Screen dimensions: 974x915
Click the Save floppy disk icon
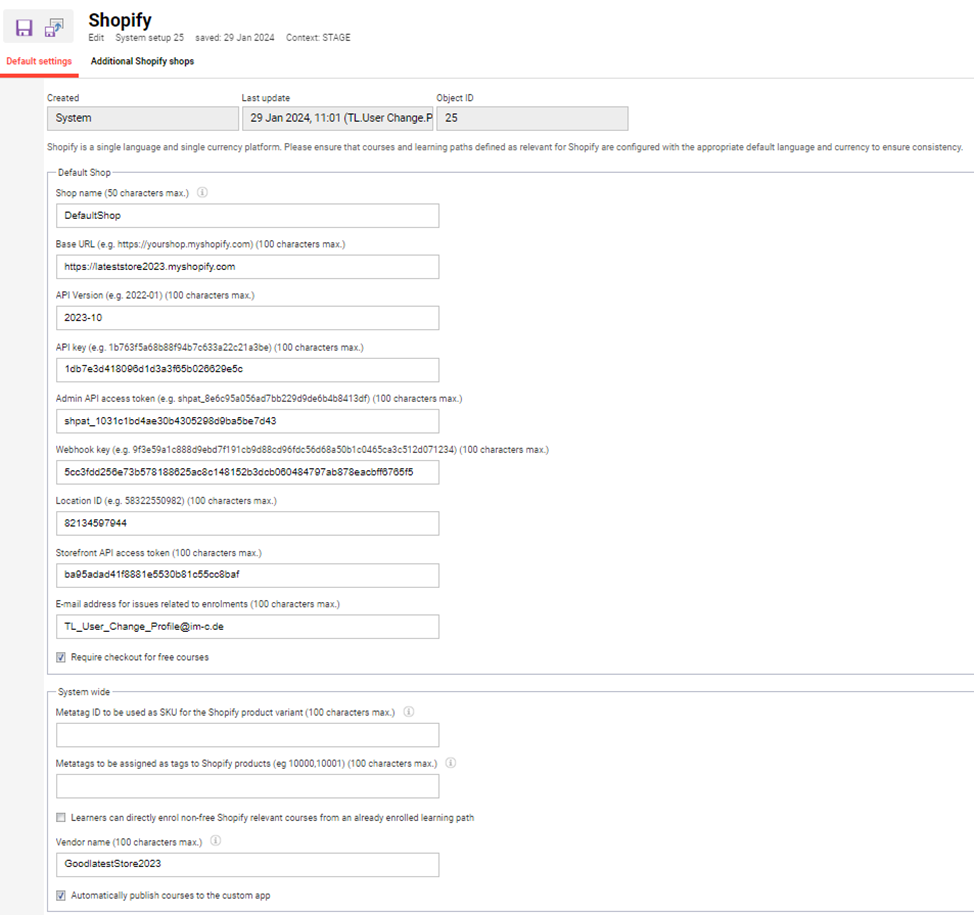click(24, 28)
